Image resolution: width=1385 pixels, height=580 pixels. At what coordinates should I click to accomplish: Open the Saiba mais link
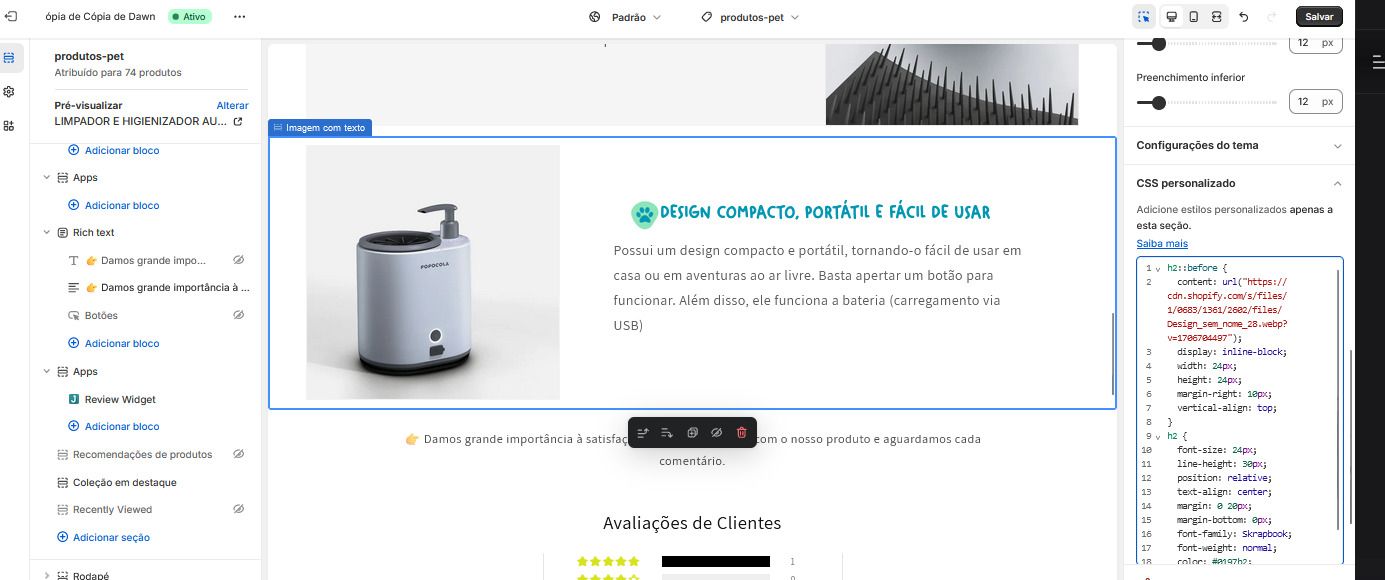1162,244
